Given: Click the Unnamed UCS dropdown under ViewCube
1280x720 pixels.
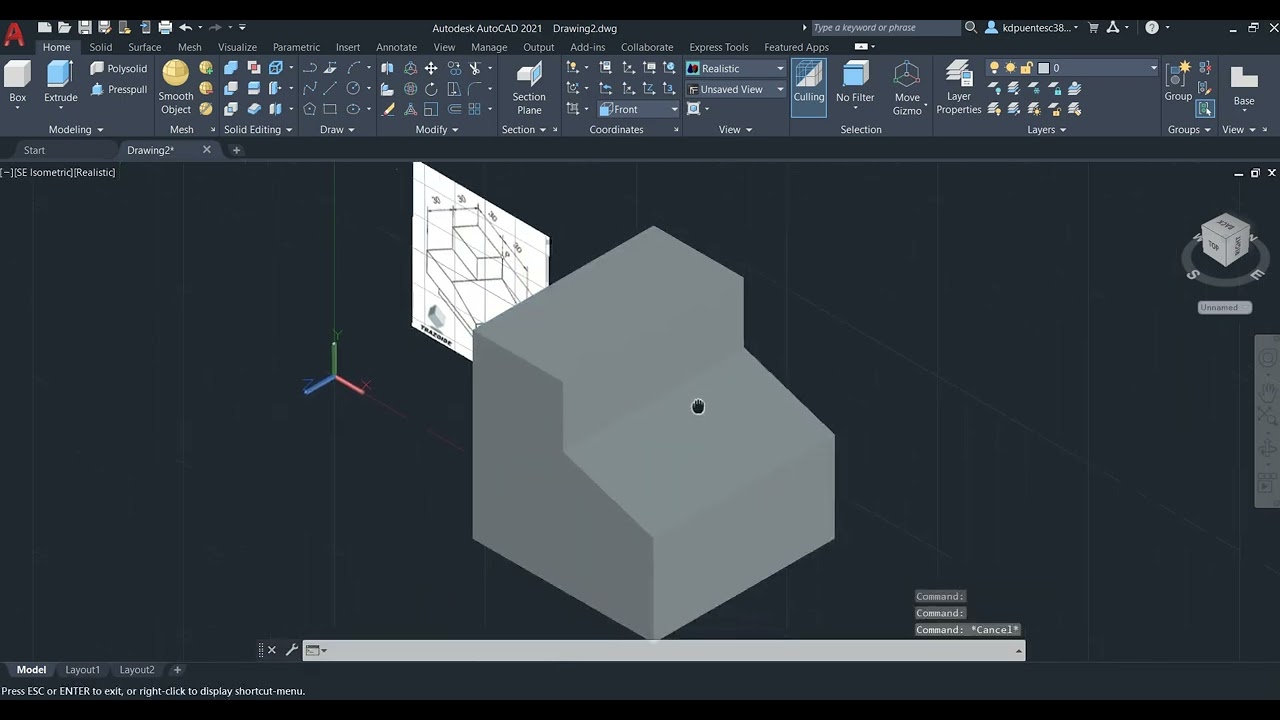Looking at the screenshot, I should pos(1225,308).
